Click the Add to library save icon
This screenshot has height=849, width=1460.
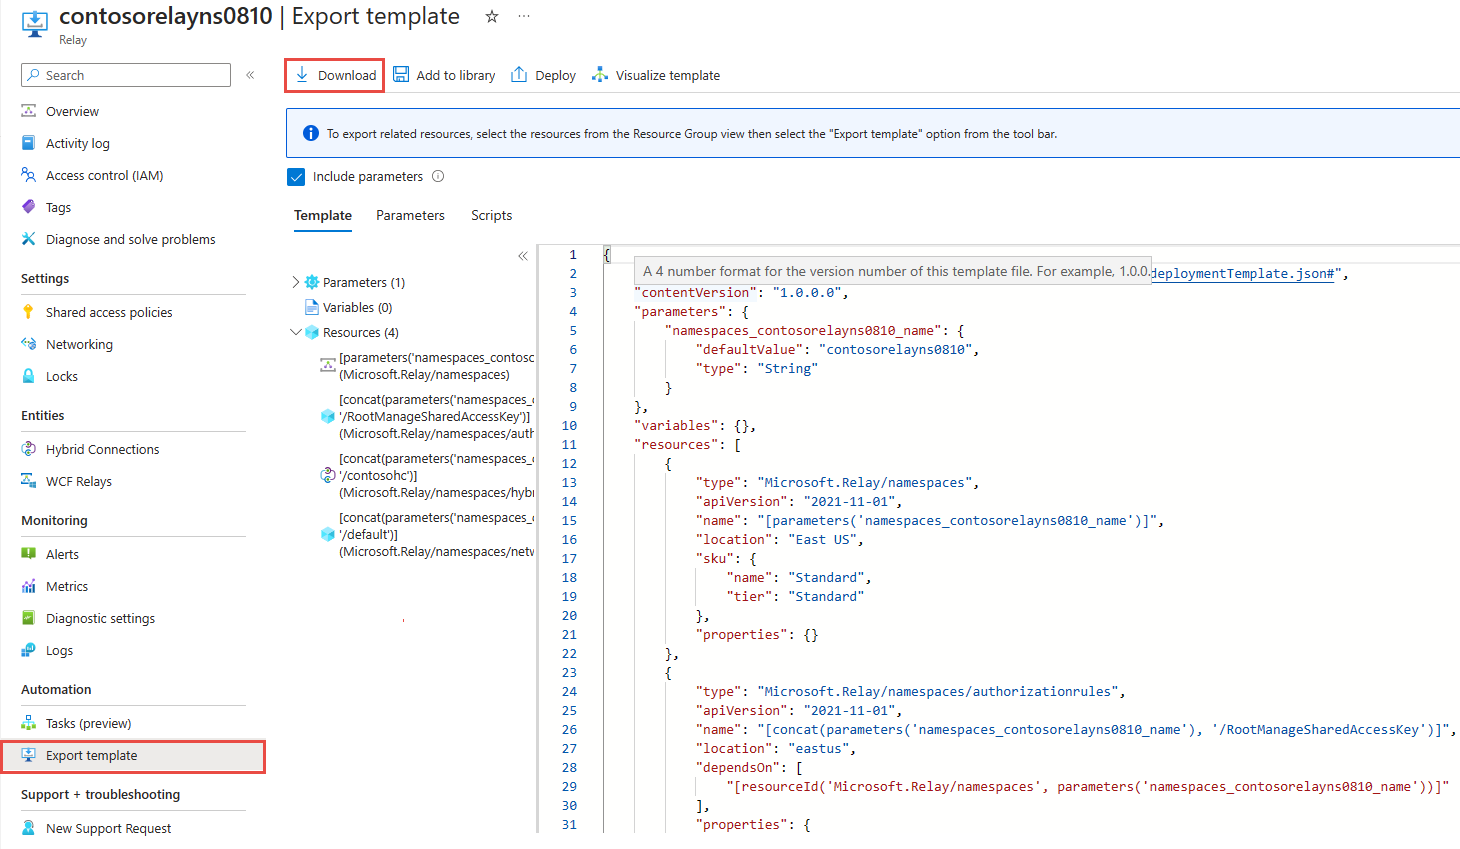click(x=401, y=75)
